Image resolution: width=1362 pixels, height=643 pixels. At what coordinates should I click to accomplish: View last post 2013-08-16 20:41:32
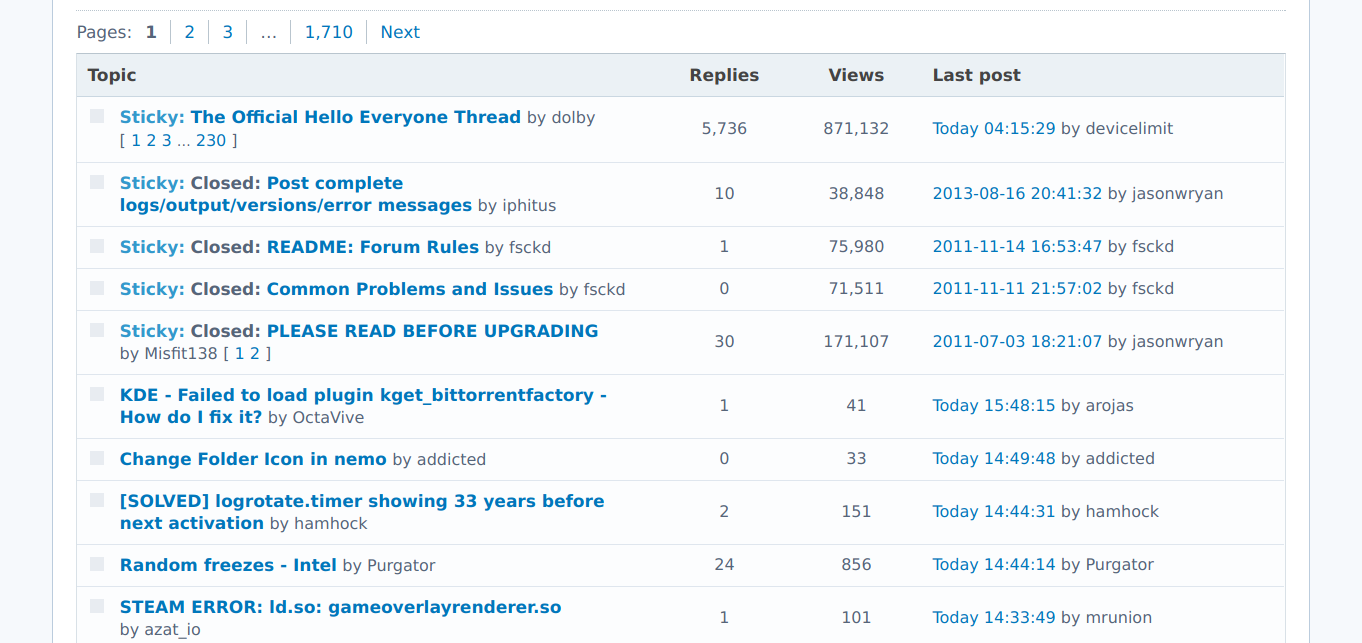pyautogui.click(x=1017, y=194)
